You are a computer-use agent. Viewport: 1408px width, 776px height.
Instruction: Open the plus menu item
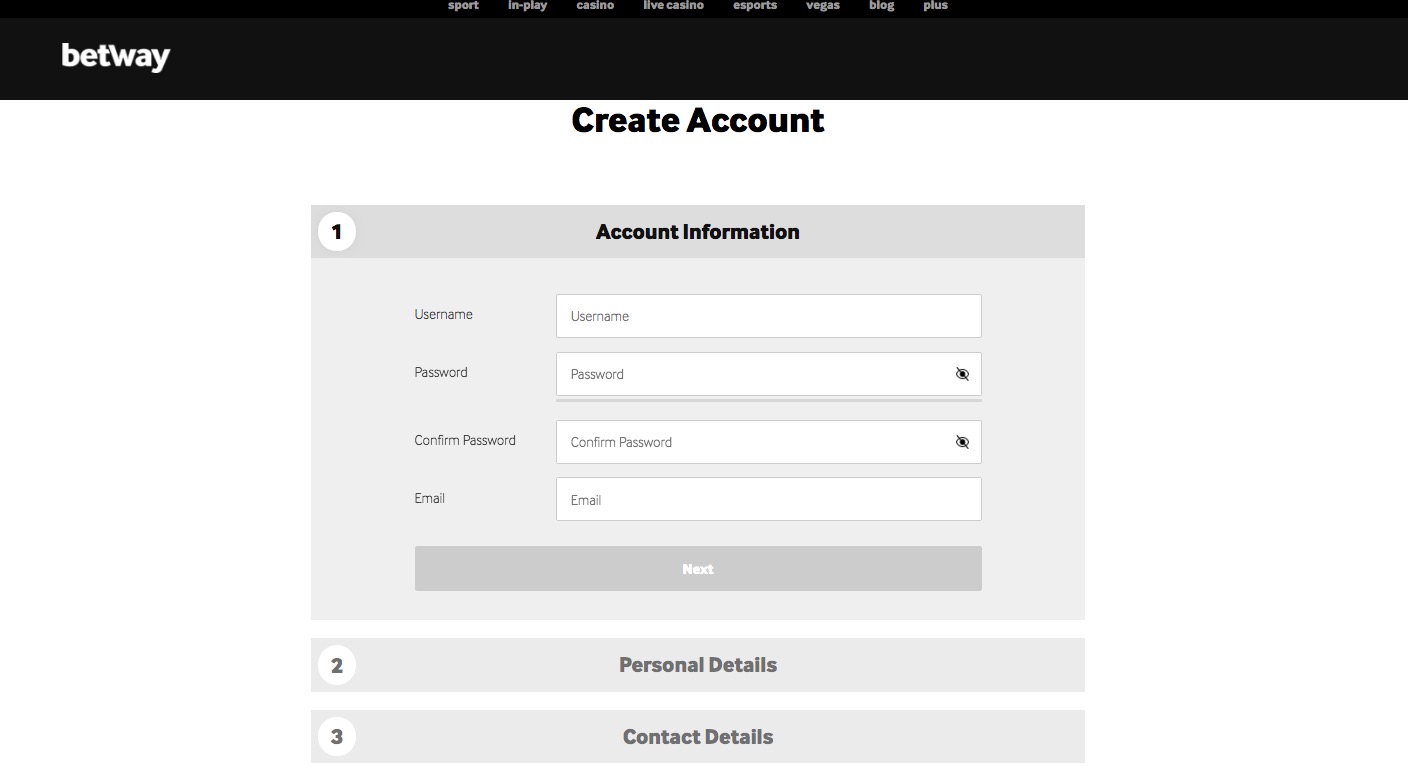934,5
